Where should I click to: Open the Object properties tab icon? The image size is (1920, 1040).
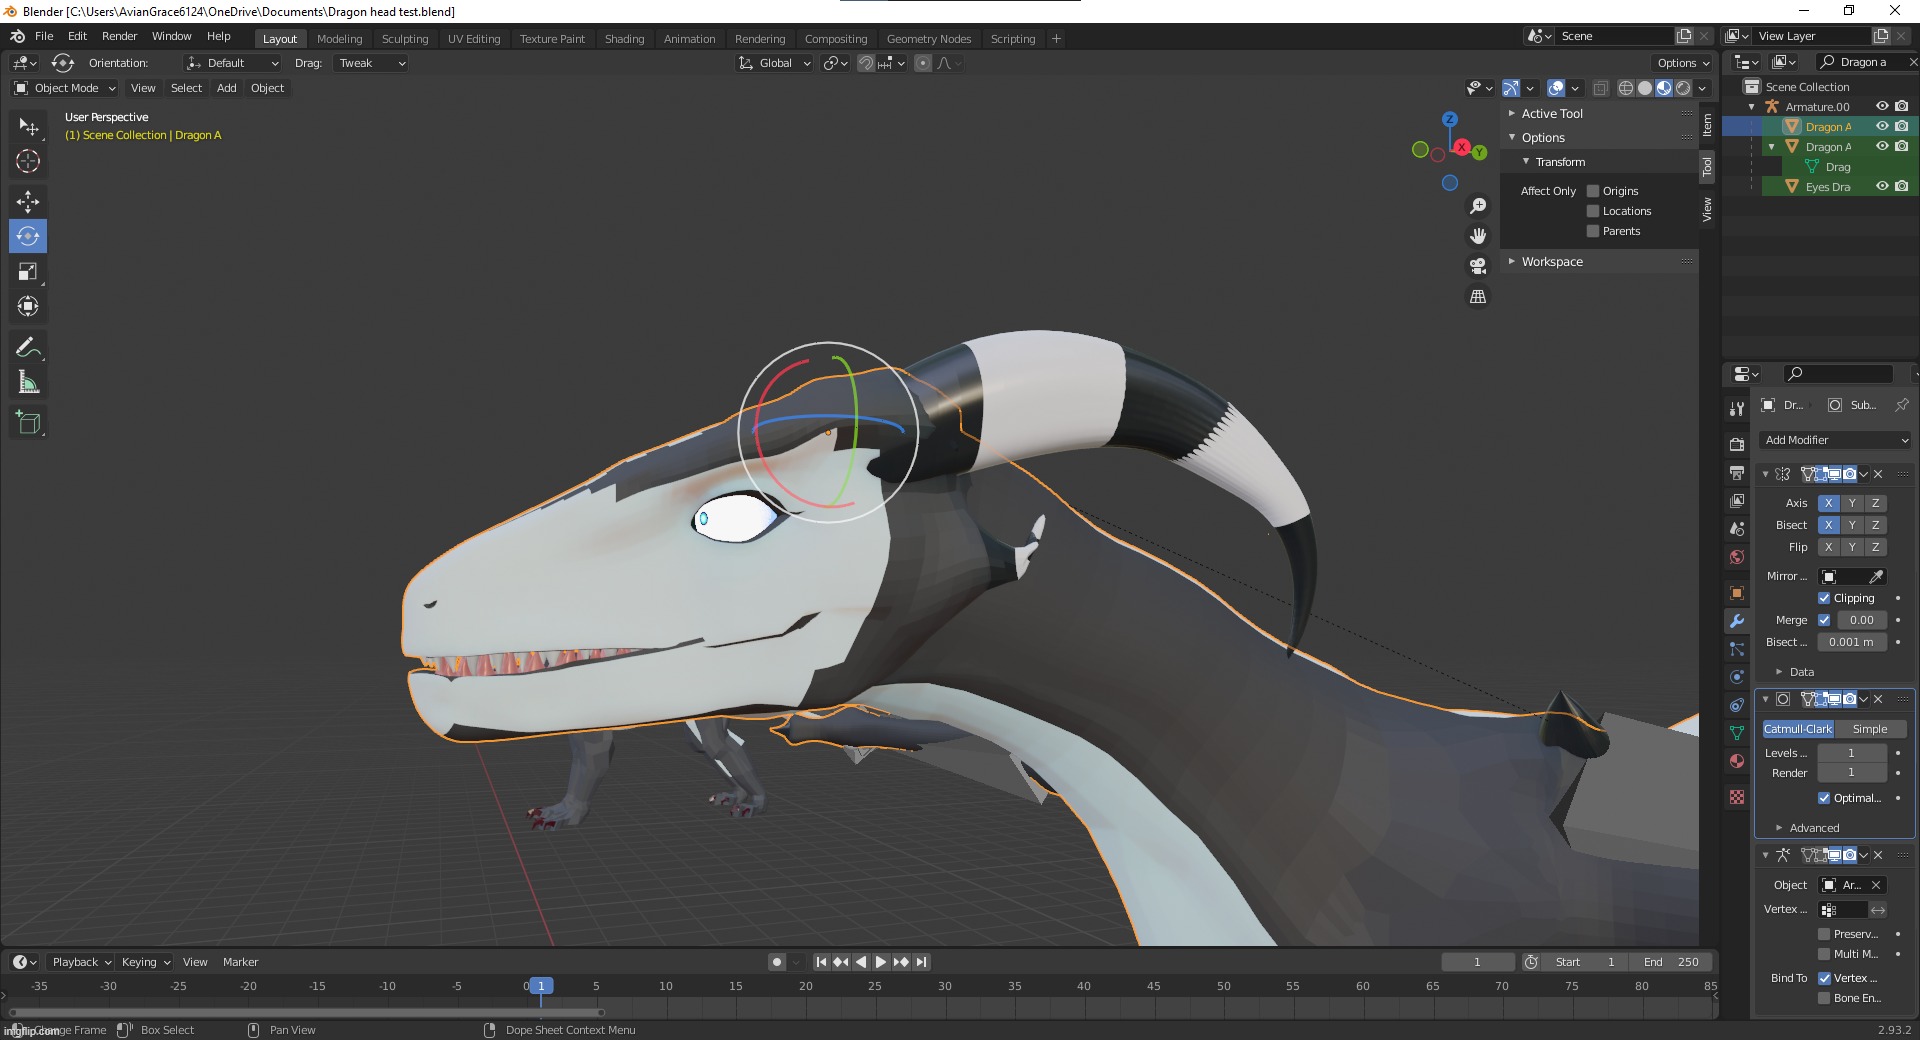(x=1737, y=593)
